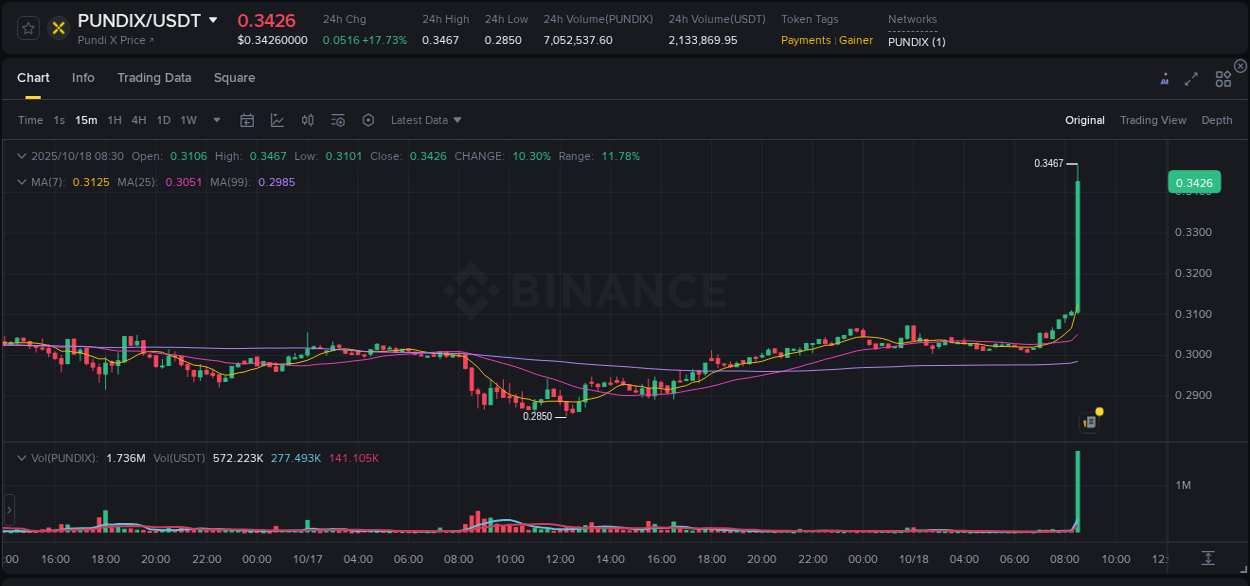This screenshot has height=586, width=1250.
Task: Expand chart to fullscreen mode
Action: [1192, 77]
